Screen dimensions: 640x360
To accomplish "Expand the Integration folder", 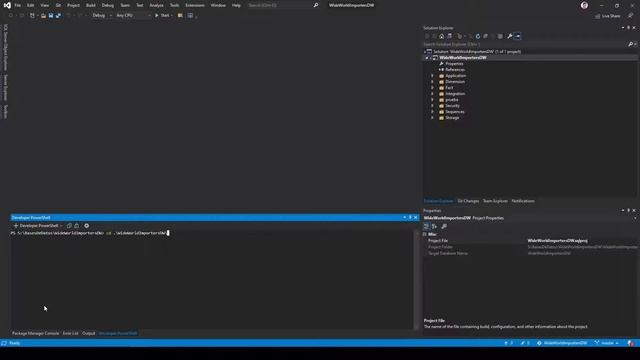I will (x=432, y=94).
